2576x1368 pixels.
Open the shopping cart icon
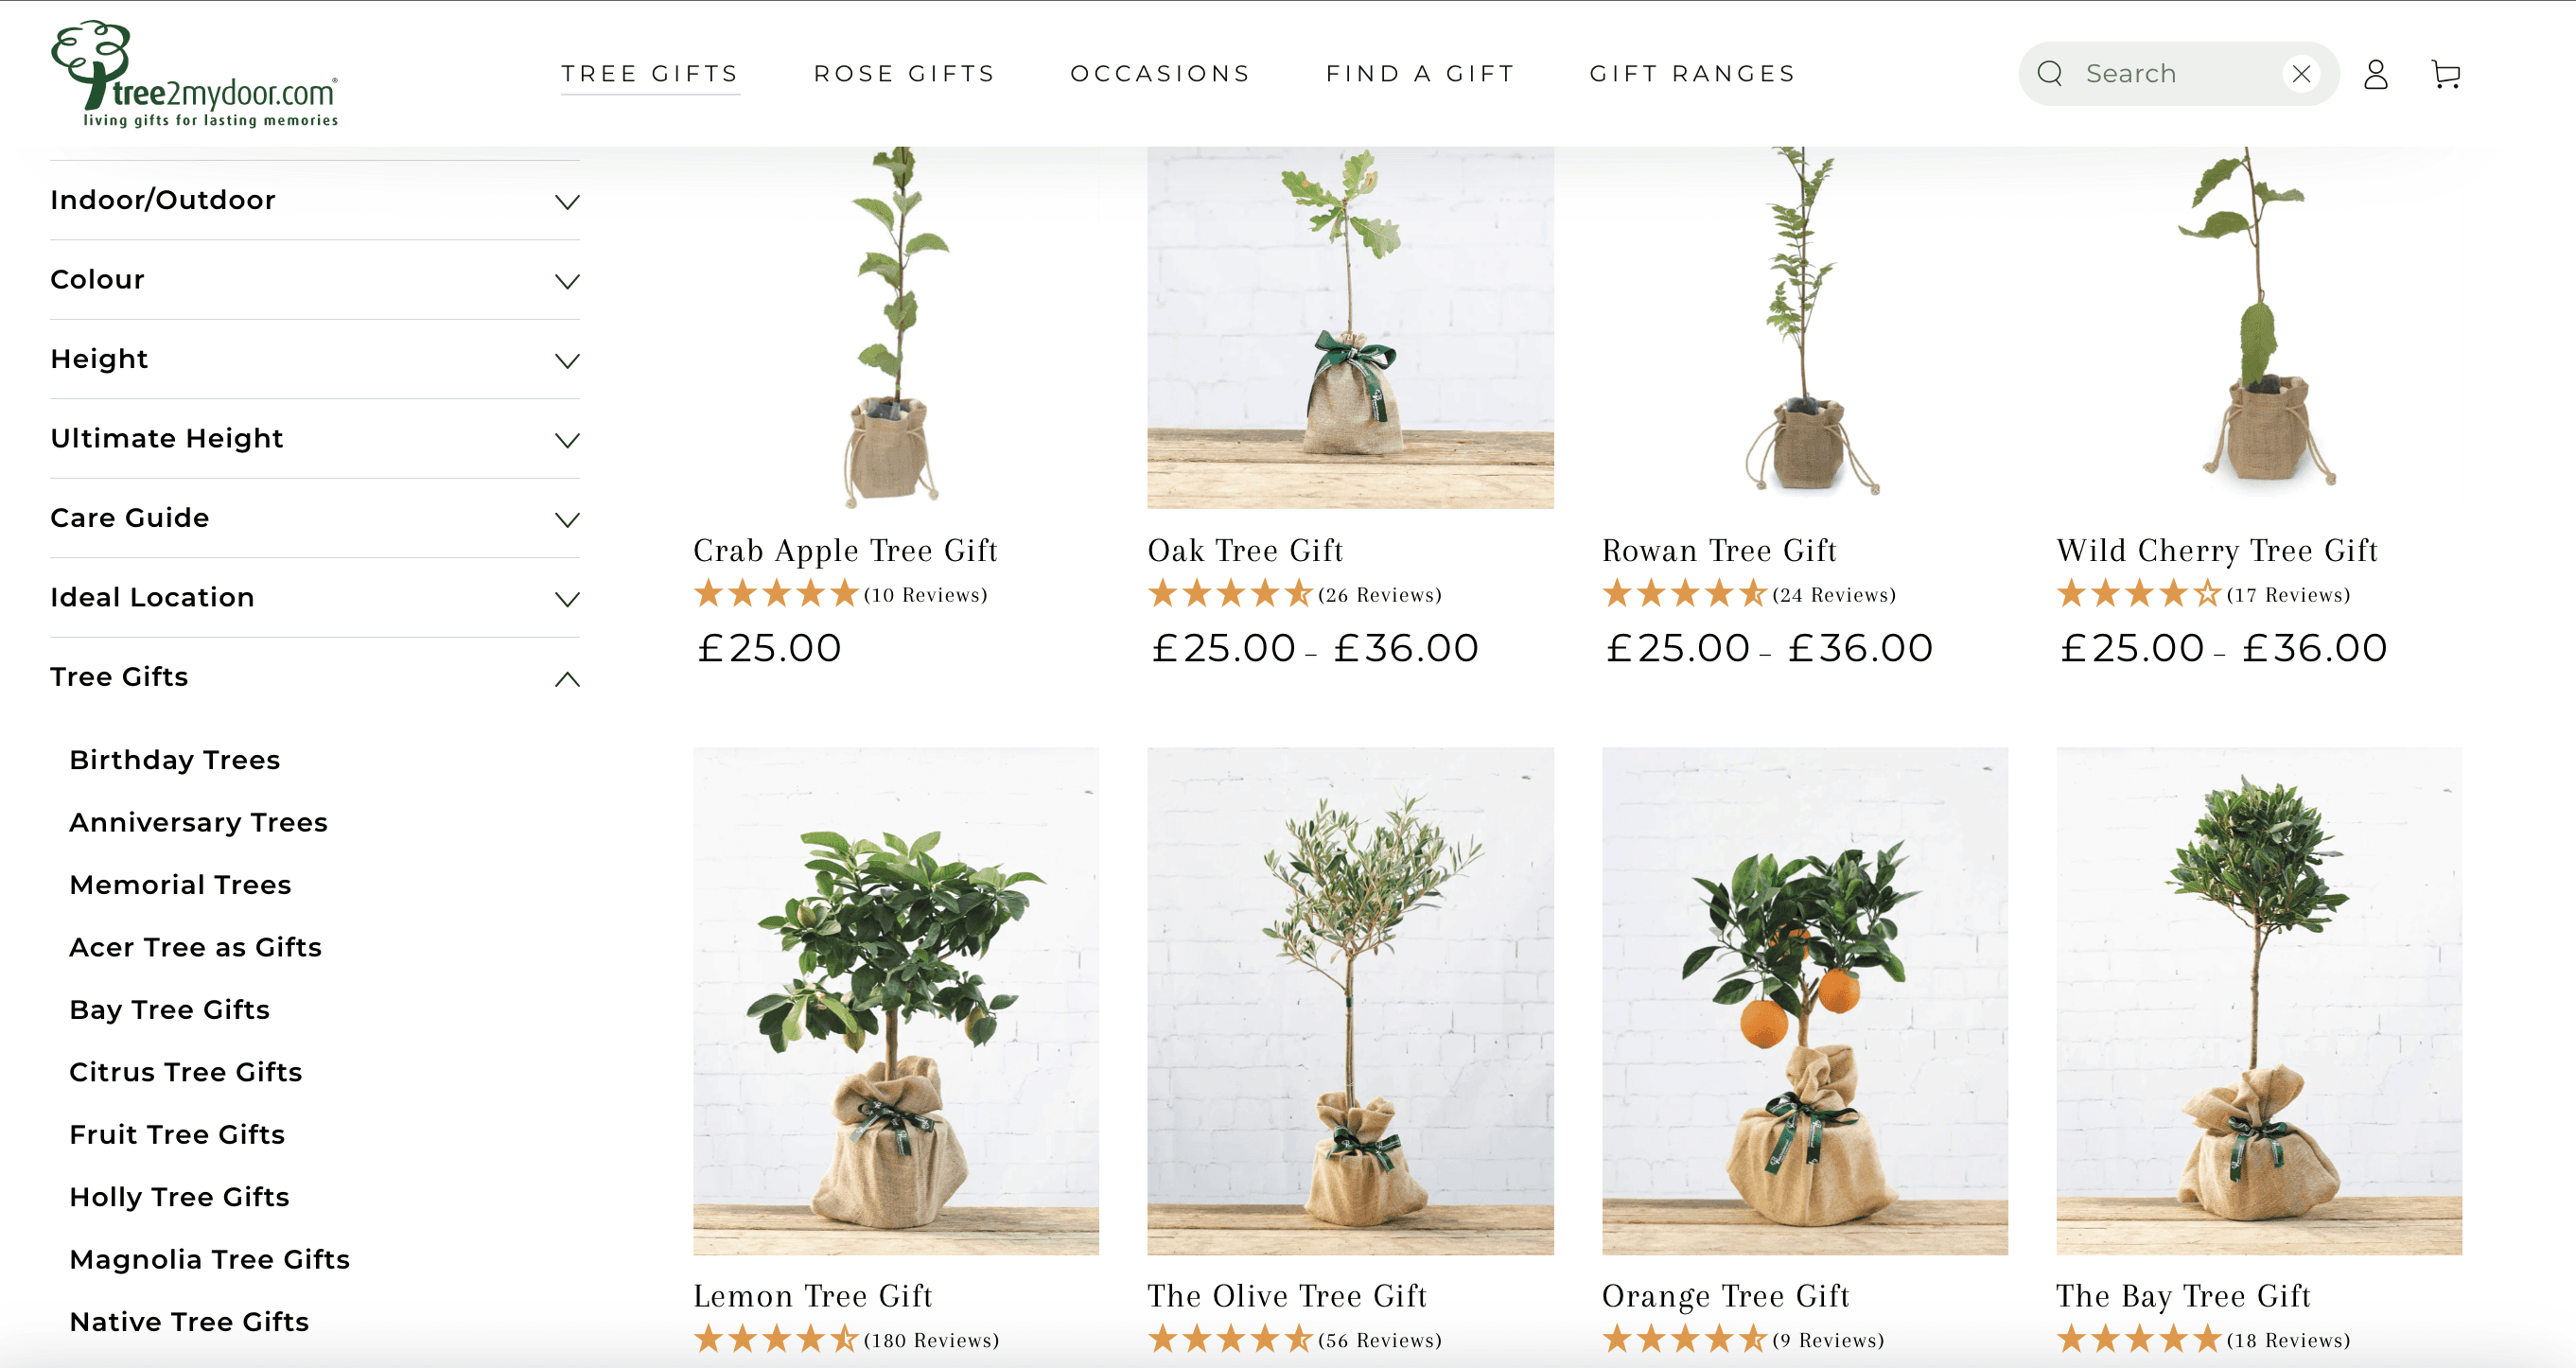[2446, 74]
